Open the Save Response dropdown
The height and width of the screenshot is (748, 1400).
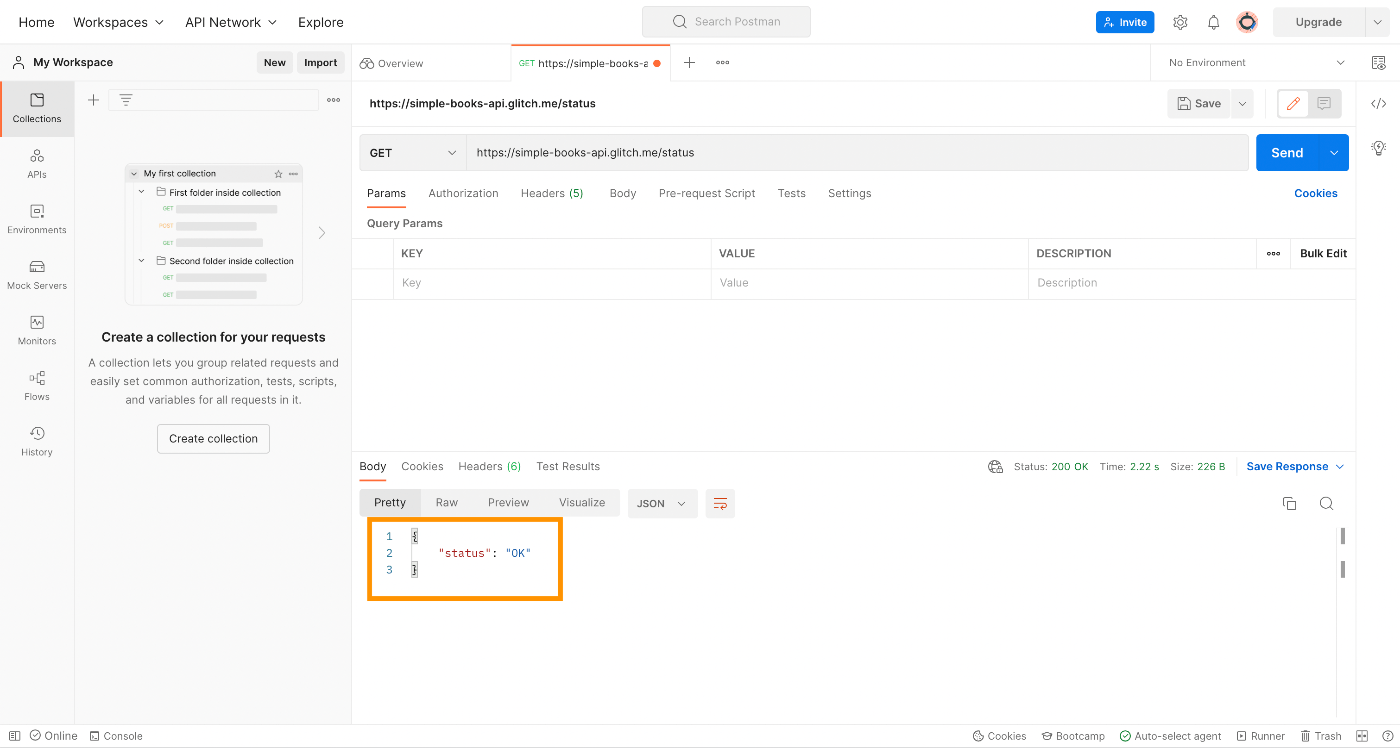[x=1295, y=466]
